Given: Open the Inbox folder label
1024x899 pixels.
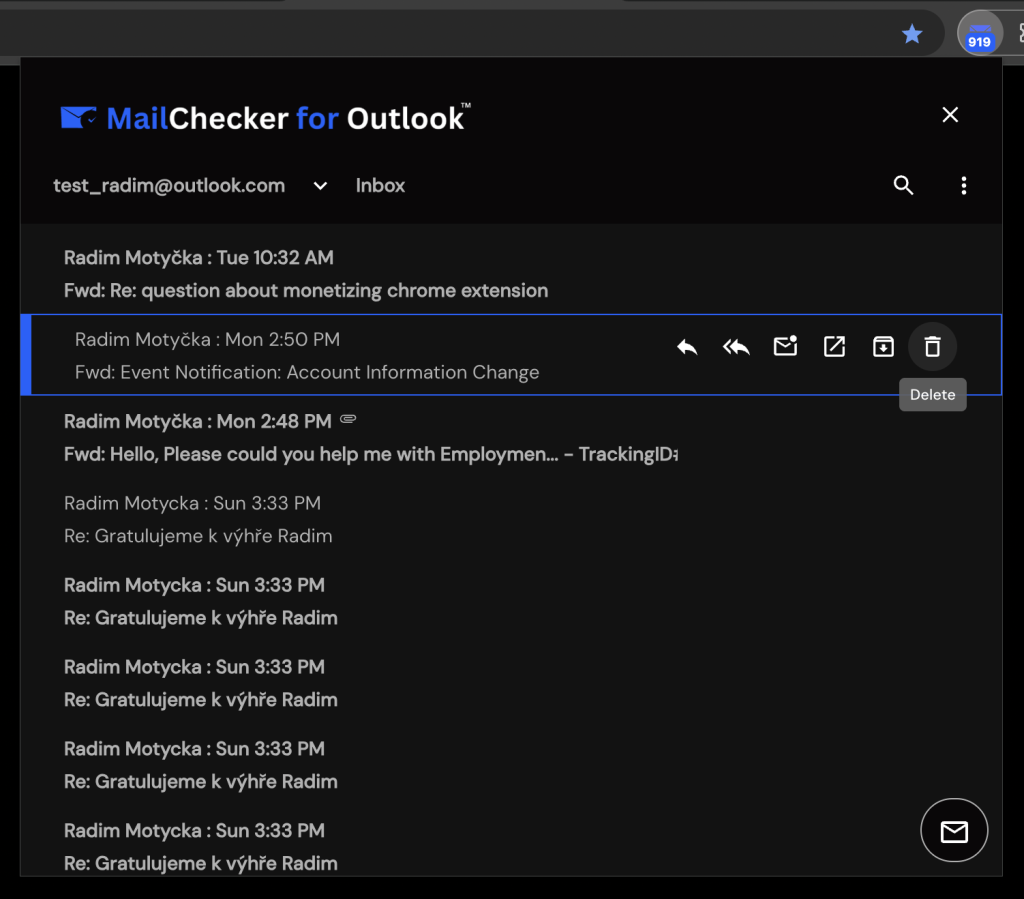Looking at the screenshot, I should point(380,186).
